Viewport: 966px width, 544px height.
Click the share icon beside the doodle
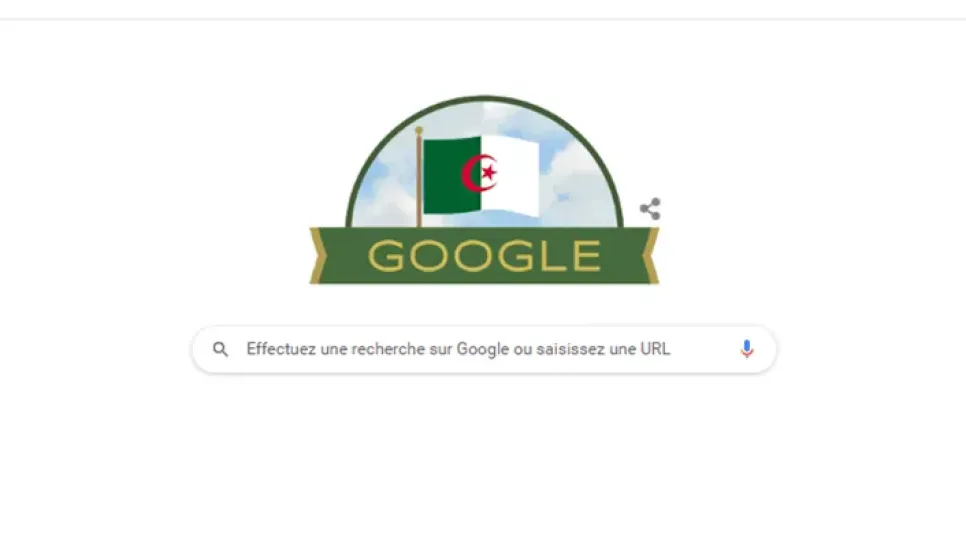click(650, 209)
